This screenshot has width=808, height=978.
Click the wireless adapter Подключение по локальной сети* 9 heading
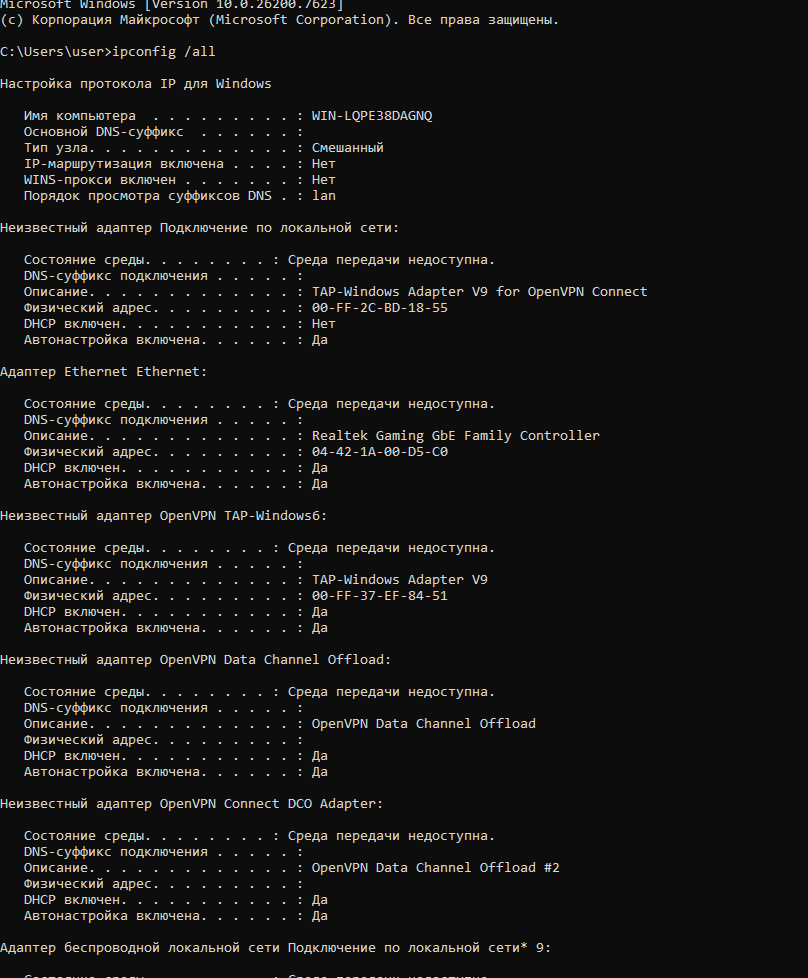click(276, 947)
